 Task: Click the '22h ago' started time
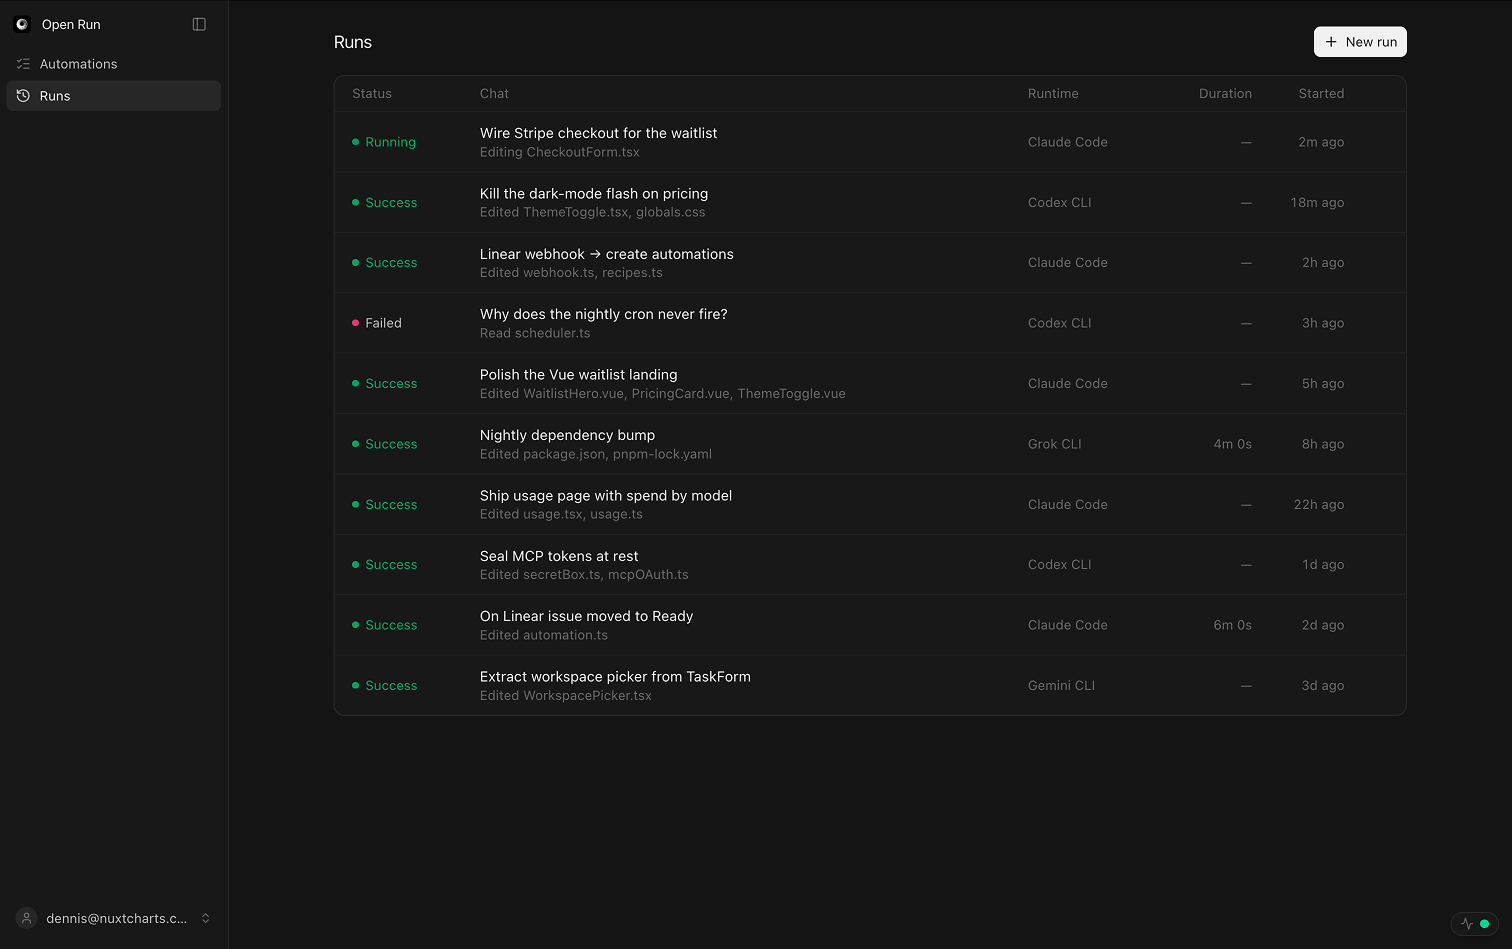[x=1318, y=505]
